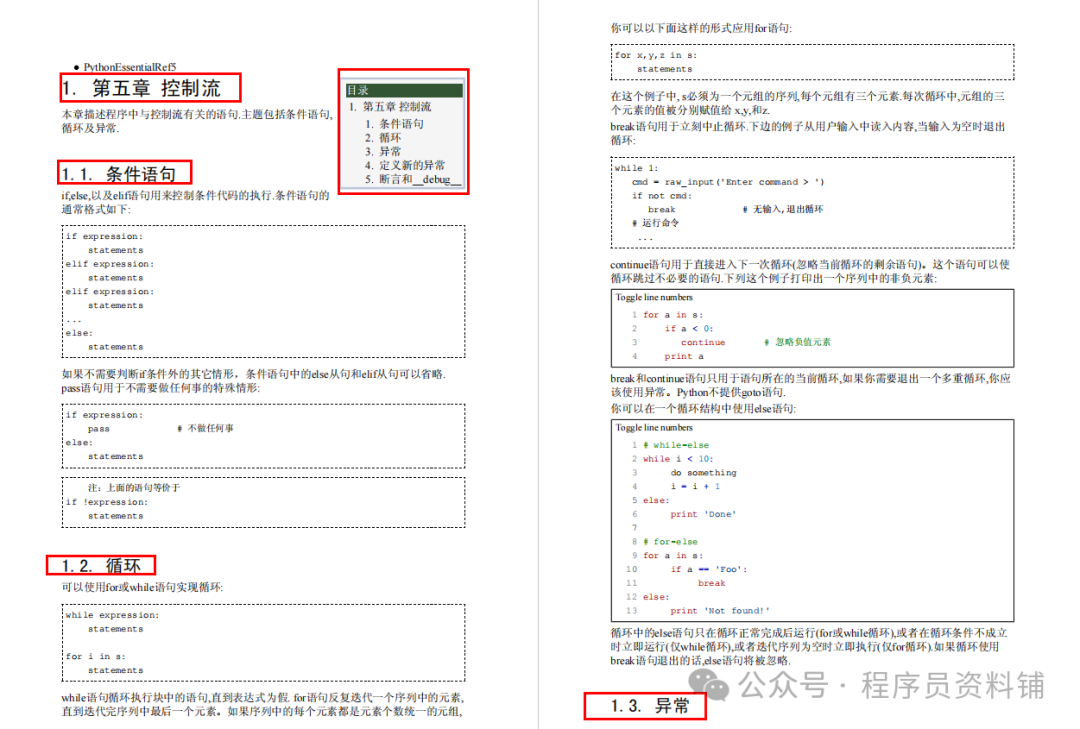The width and height of the screenshot is (1080, 729).
Task: Click the note '注: 上面的语句等价于'
Action: (x=134, y=488)
